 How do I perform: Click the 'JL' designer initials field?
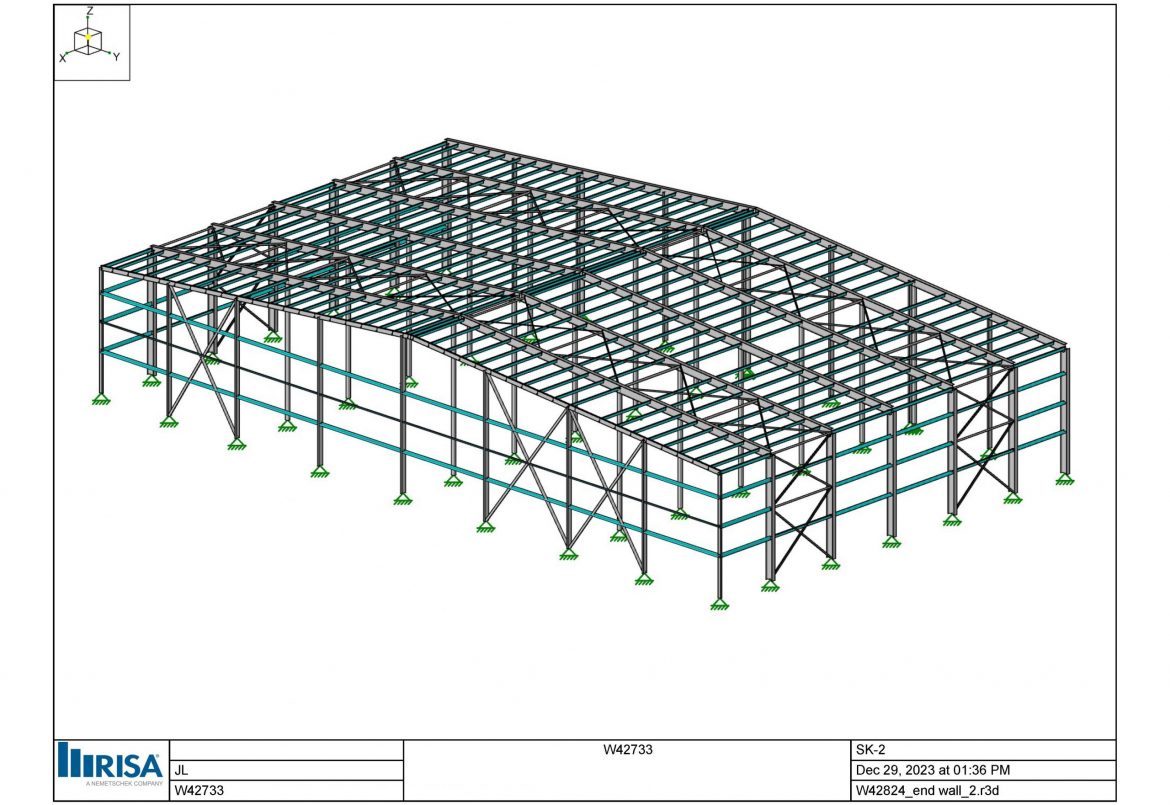click(181, 770)
